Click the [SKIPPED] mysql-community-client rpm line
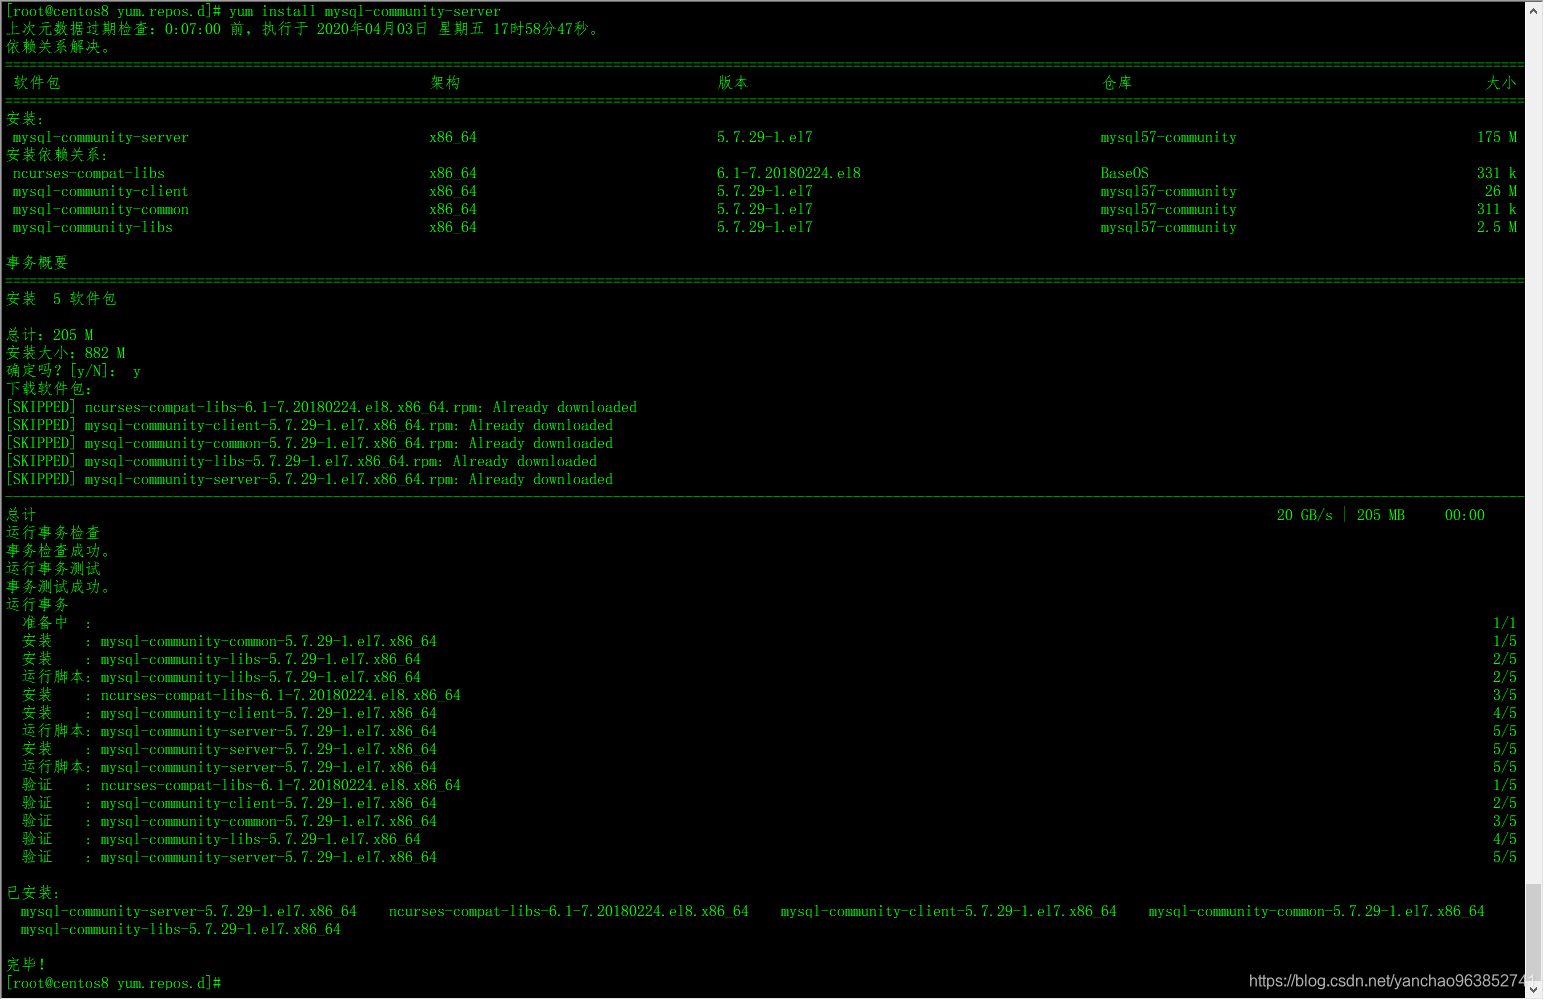The height and width of the screenshot is (1000, 1544). tap(309, 425)
